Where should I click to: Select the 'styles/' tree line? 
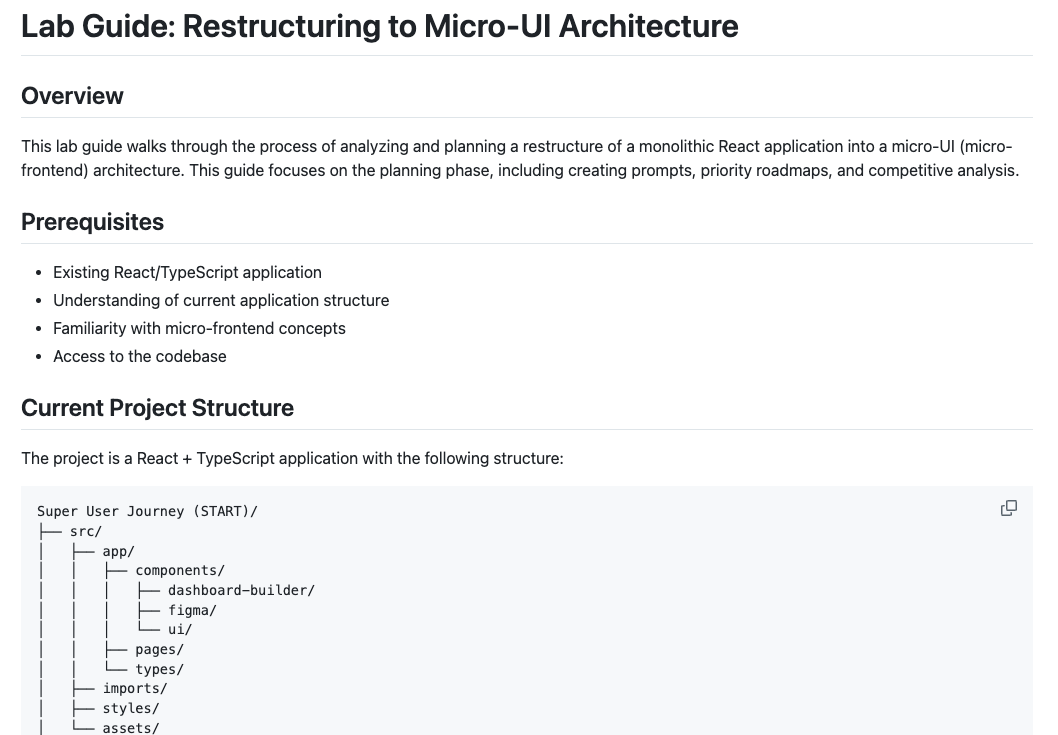point(131,708)
